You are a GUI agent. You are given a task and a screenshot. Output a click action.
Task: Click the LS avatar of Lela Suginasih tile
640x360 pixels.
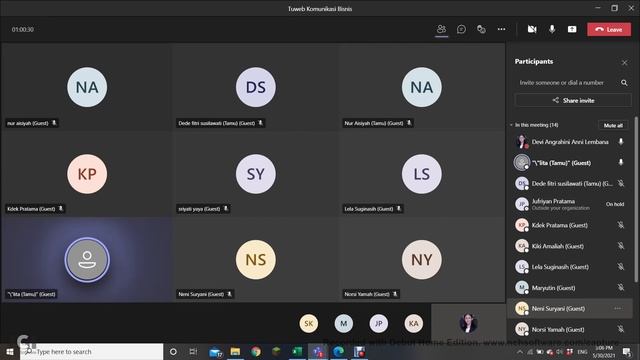[421, 174]
